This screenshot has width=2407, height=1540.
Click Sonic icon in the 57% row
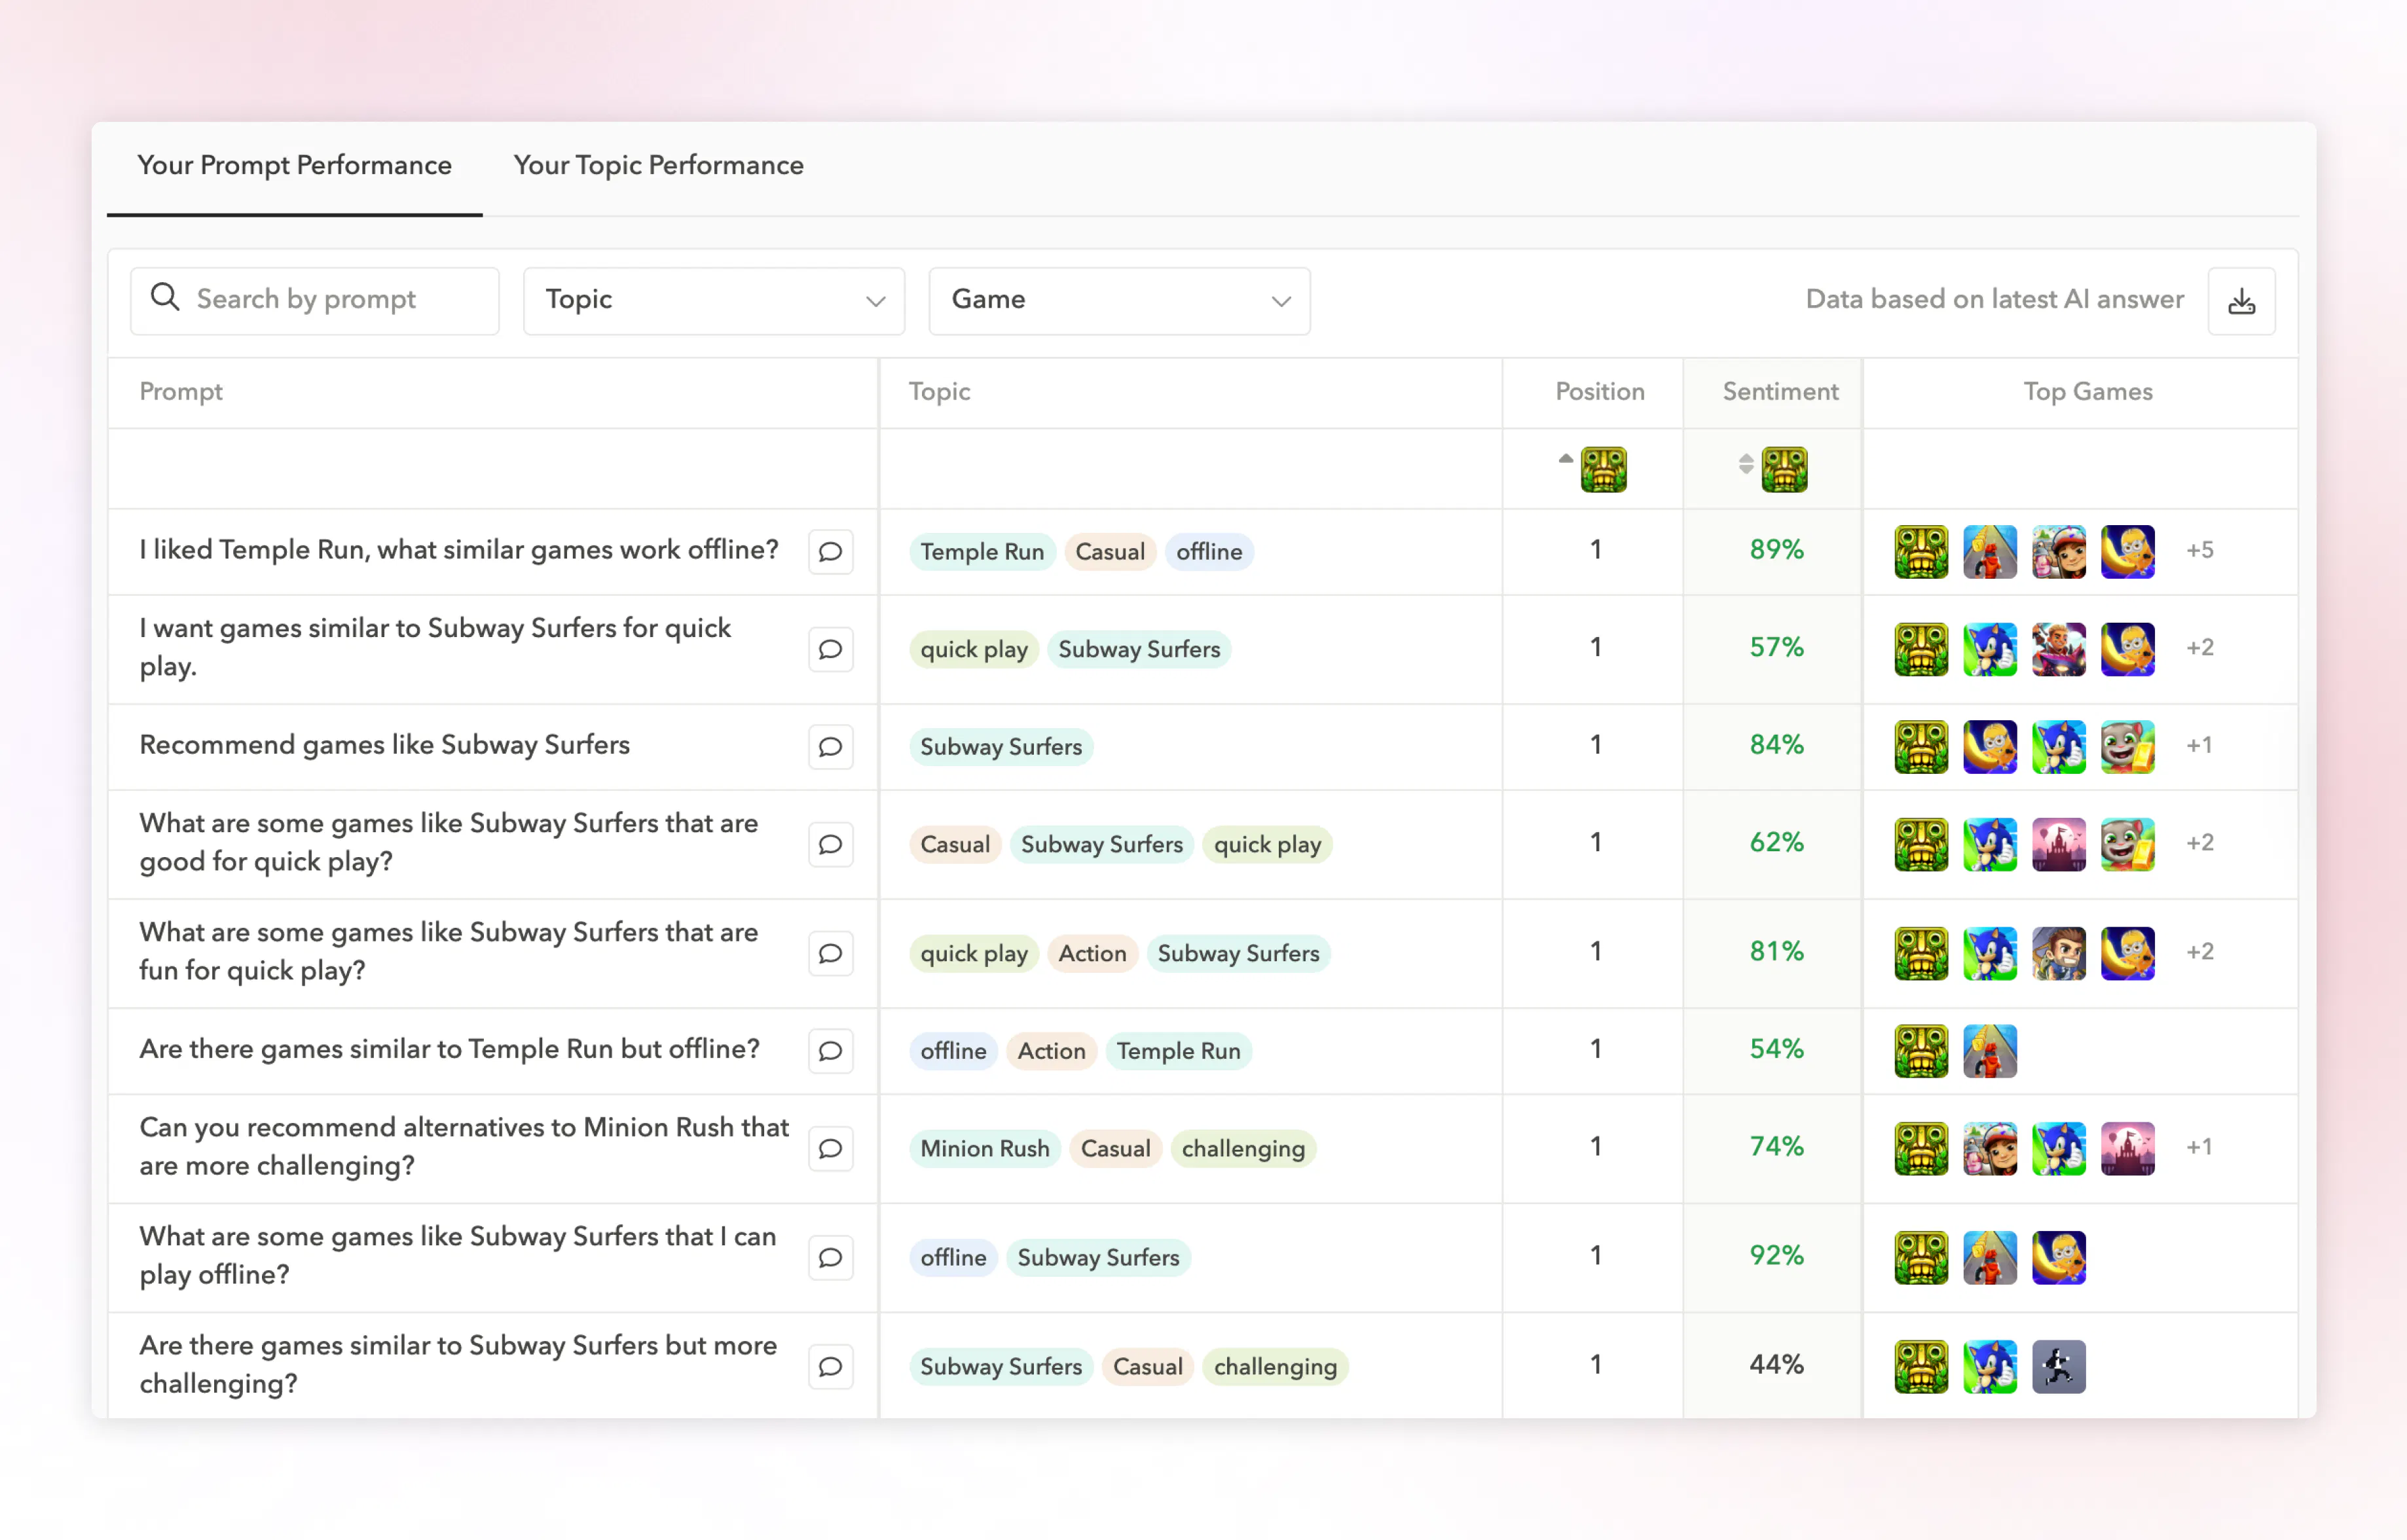(1989, 649)
